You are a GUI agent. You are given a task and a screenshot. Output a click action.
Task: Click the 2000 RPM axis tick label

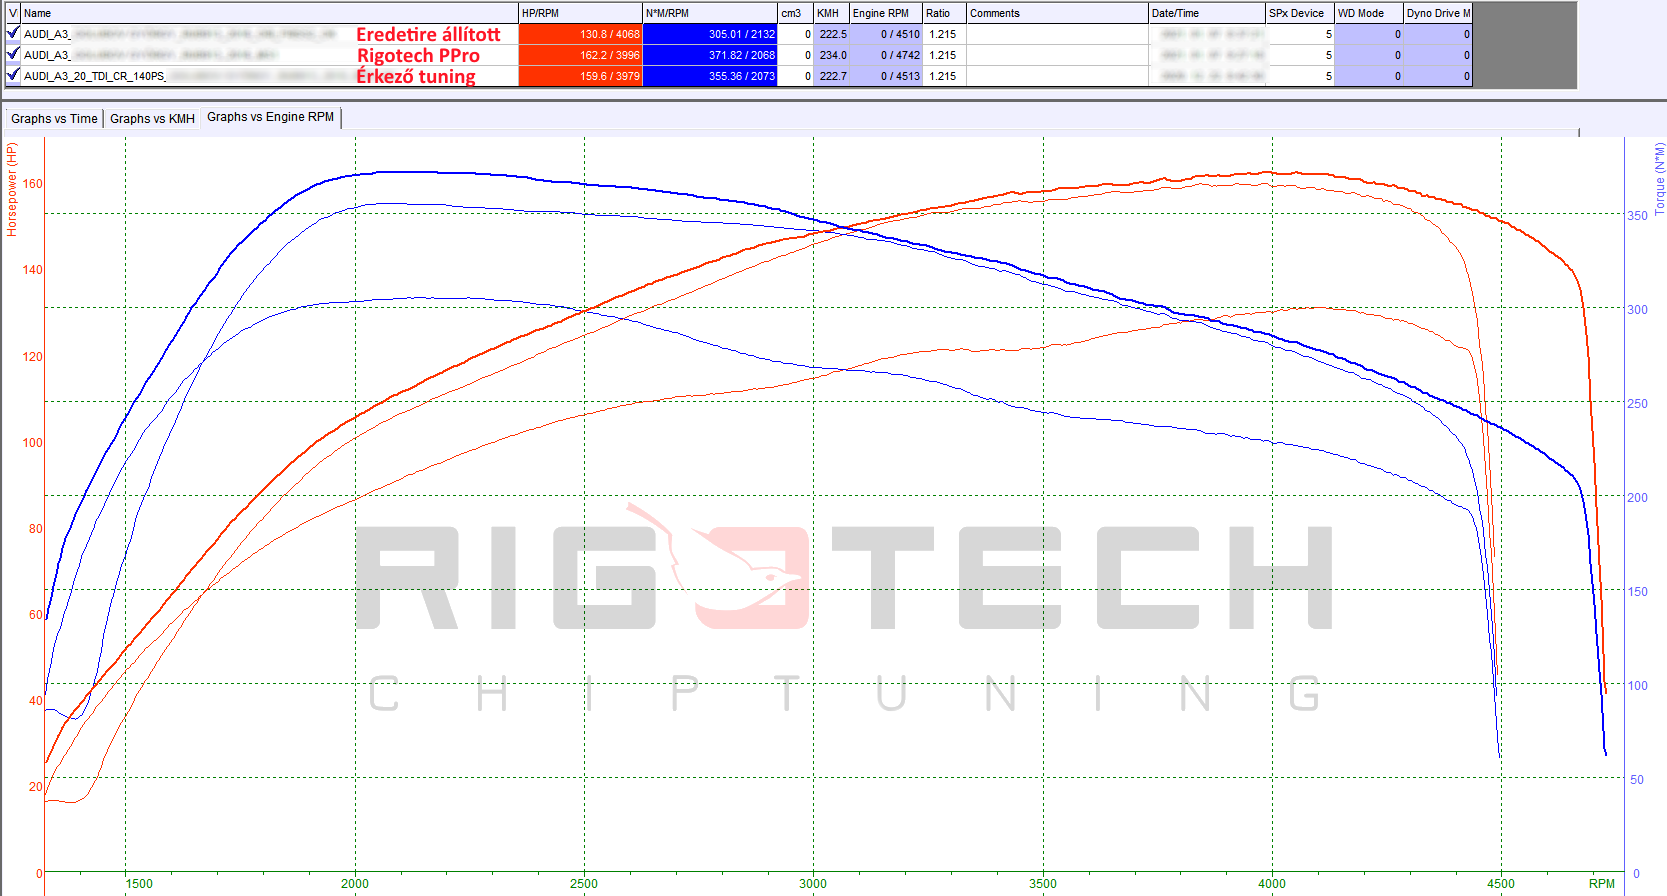tap(355, 883)
